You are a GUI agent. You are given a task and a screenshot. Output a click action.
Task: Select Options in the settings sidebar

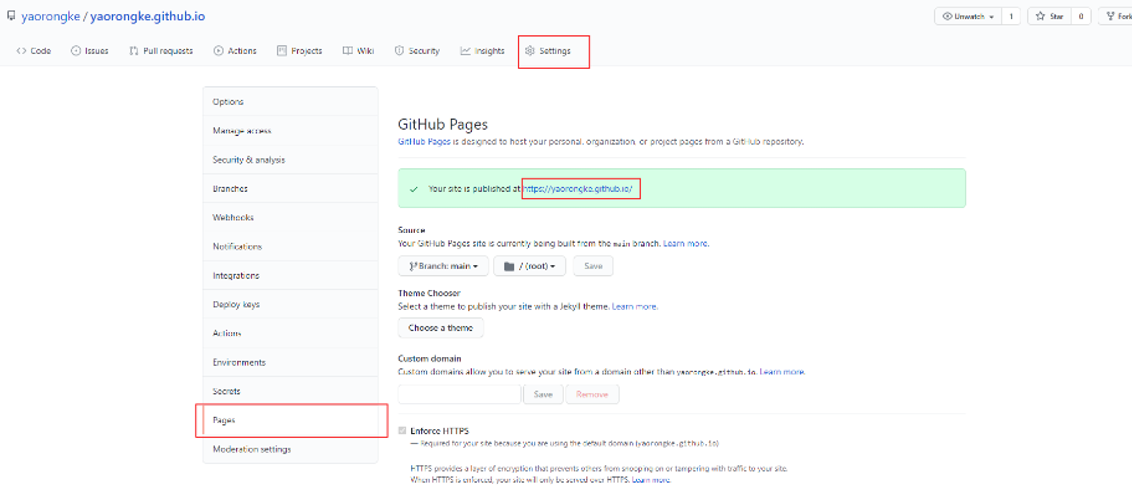pos(290,102)
